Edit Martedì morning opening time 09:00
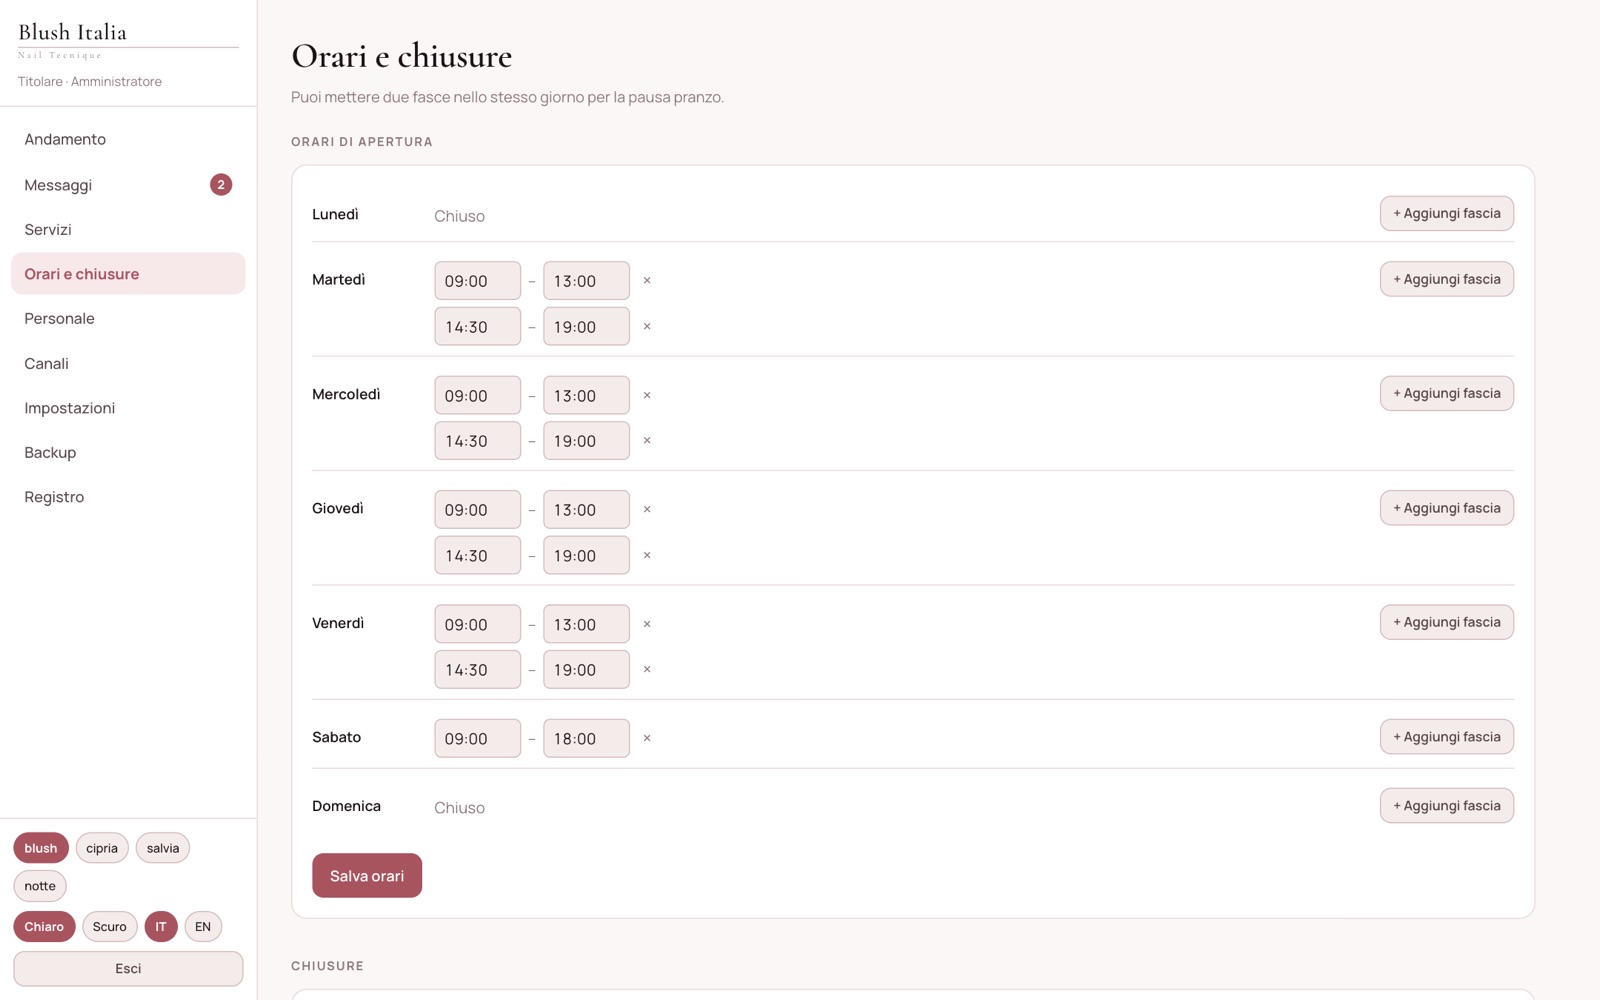The height and width of the screenshot is (1000, 1600). 478,281
